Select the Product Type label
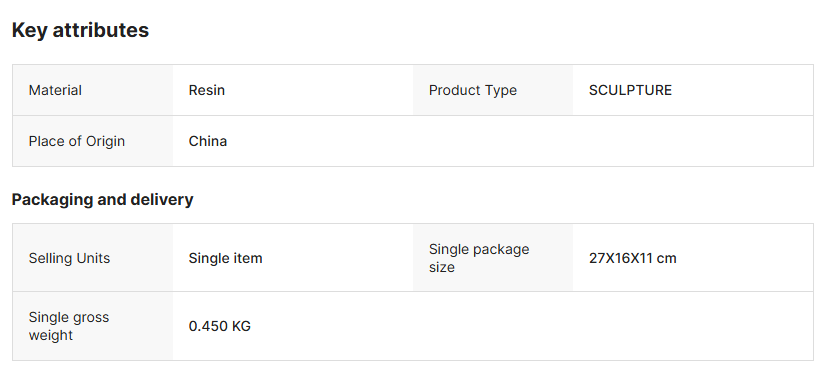The height and width of the screenshot is (370, 840). [x=472, y=90]
